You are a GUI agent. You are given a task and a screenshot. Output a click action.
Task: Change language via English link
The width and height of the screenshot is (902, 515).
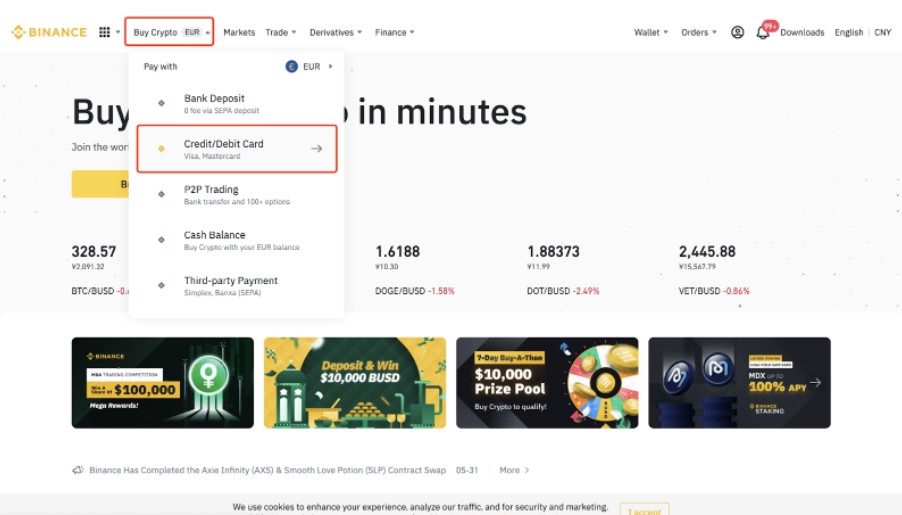point(849,32)
